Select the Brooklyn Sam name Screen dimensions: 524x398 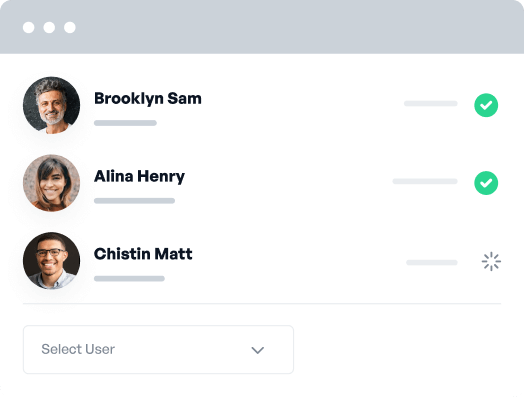(x=148, y=99)
